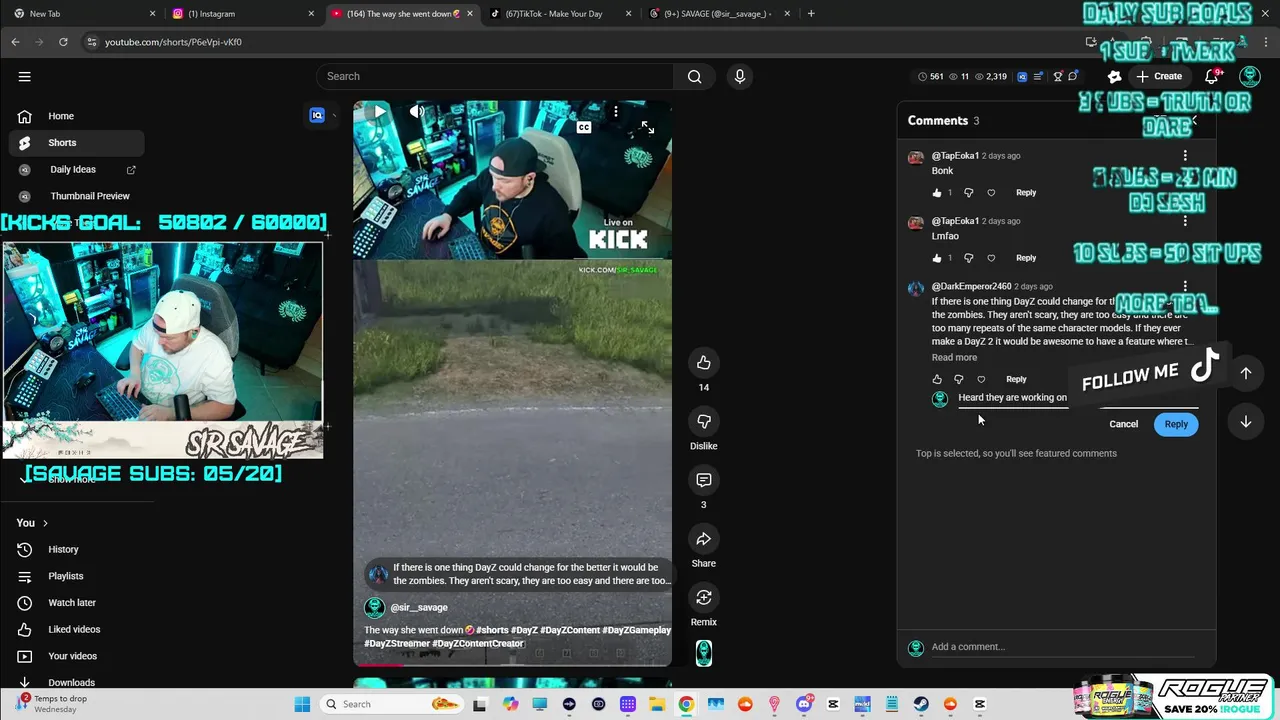Click the magnifier search button
This screenshot has width=1280, height=720.
pyautogui.click(x=695, y=76)
